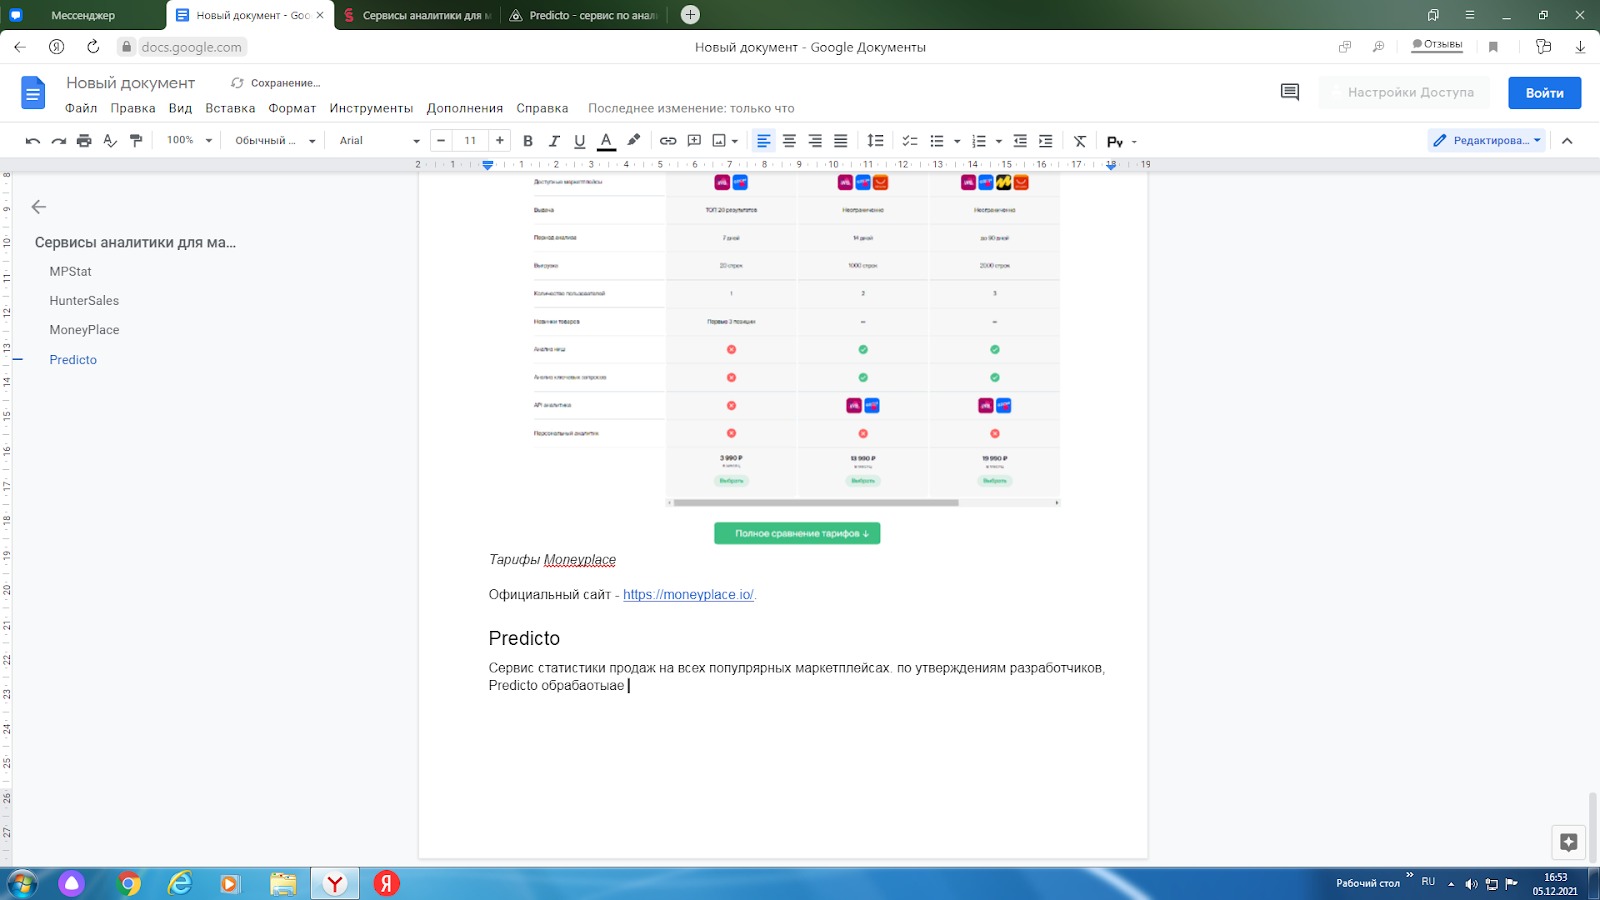Open the Вставка menu

pyautogui.click(x=230, y=108)
